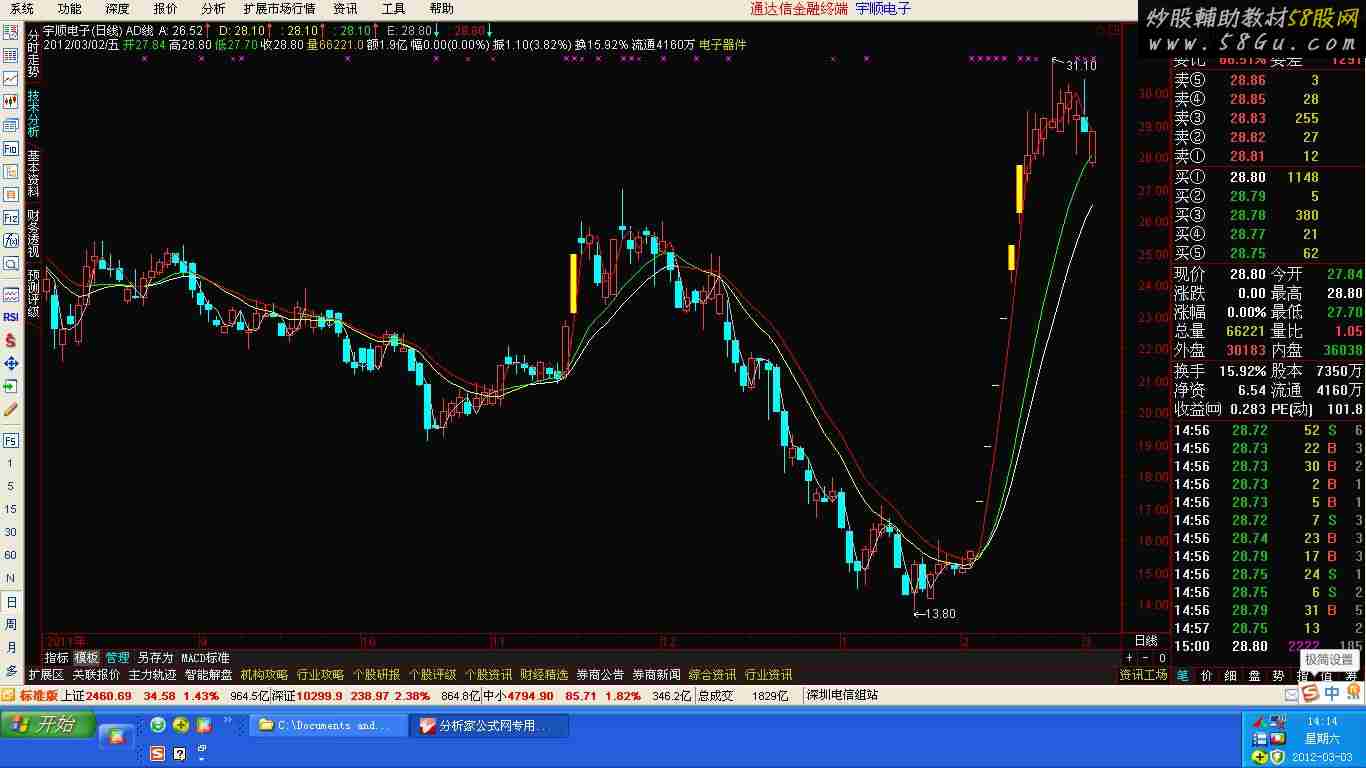Click the Sogou S input method icon
The height and width of the screenshot is (768, 1366).
click(1310, 694)
